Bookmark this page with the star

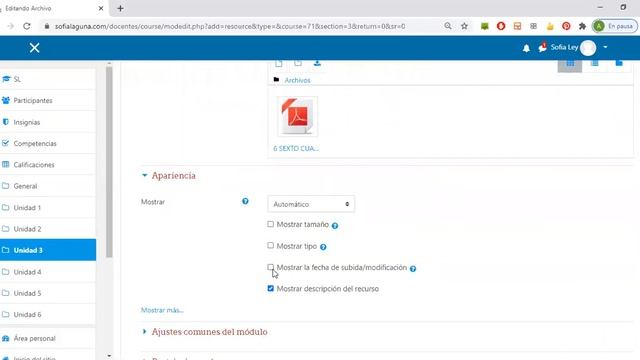(x=464, y=26)
